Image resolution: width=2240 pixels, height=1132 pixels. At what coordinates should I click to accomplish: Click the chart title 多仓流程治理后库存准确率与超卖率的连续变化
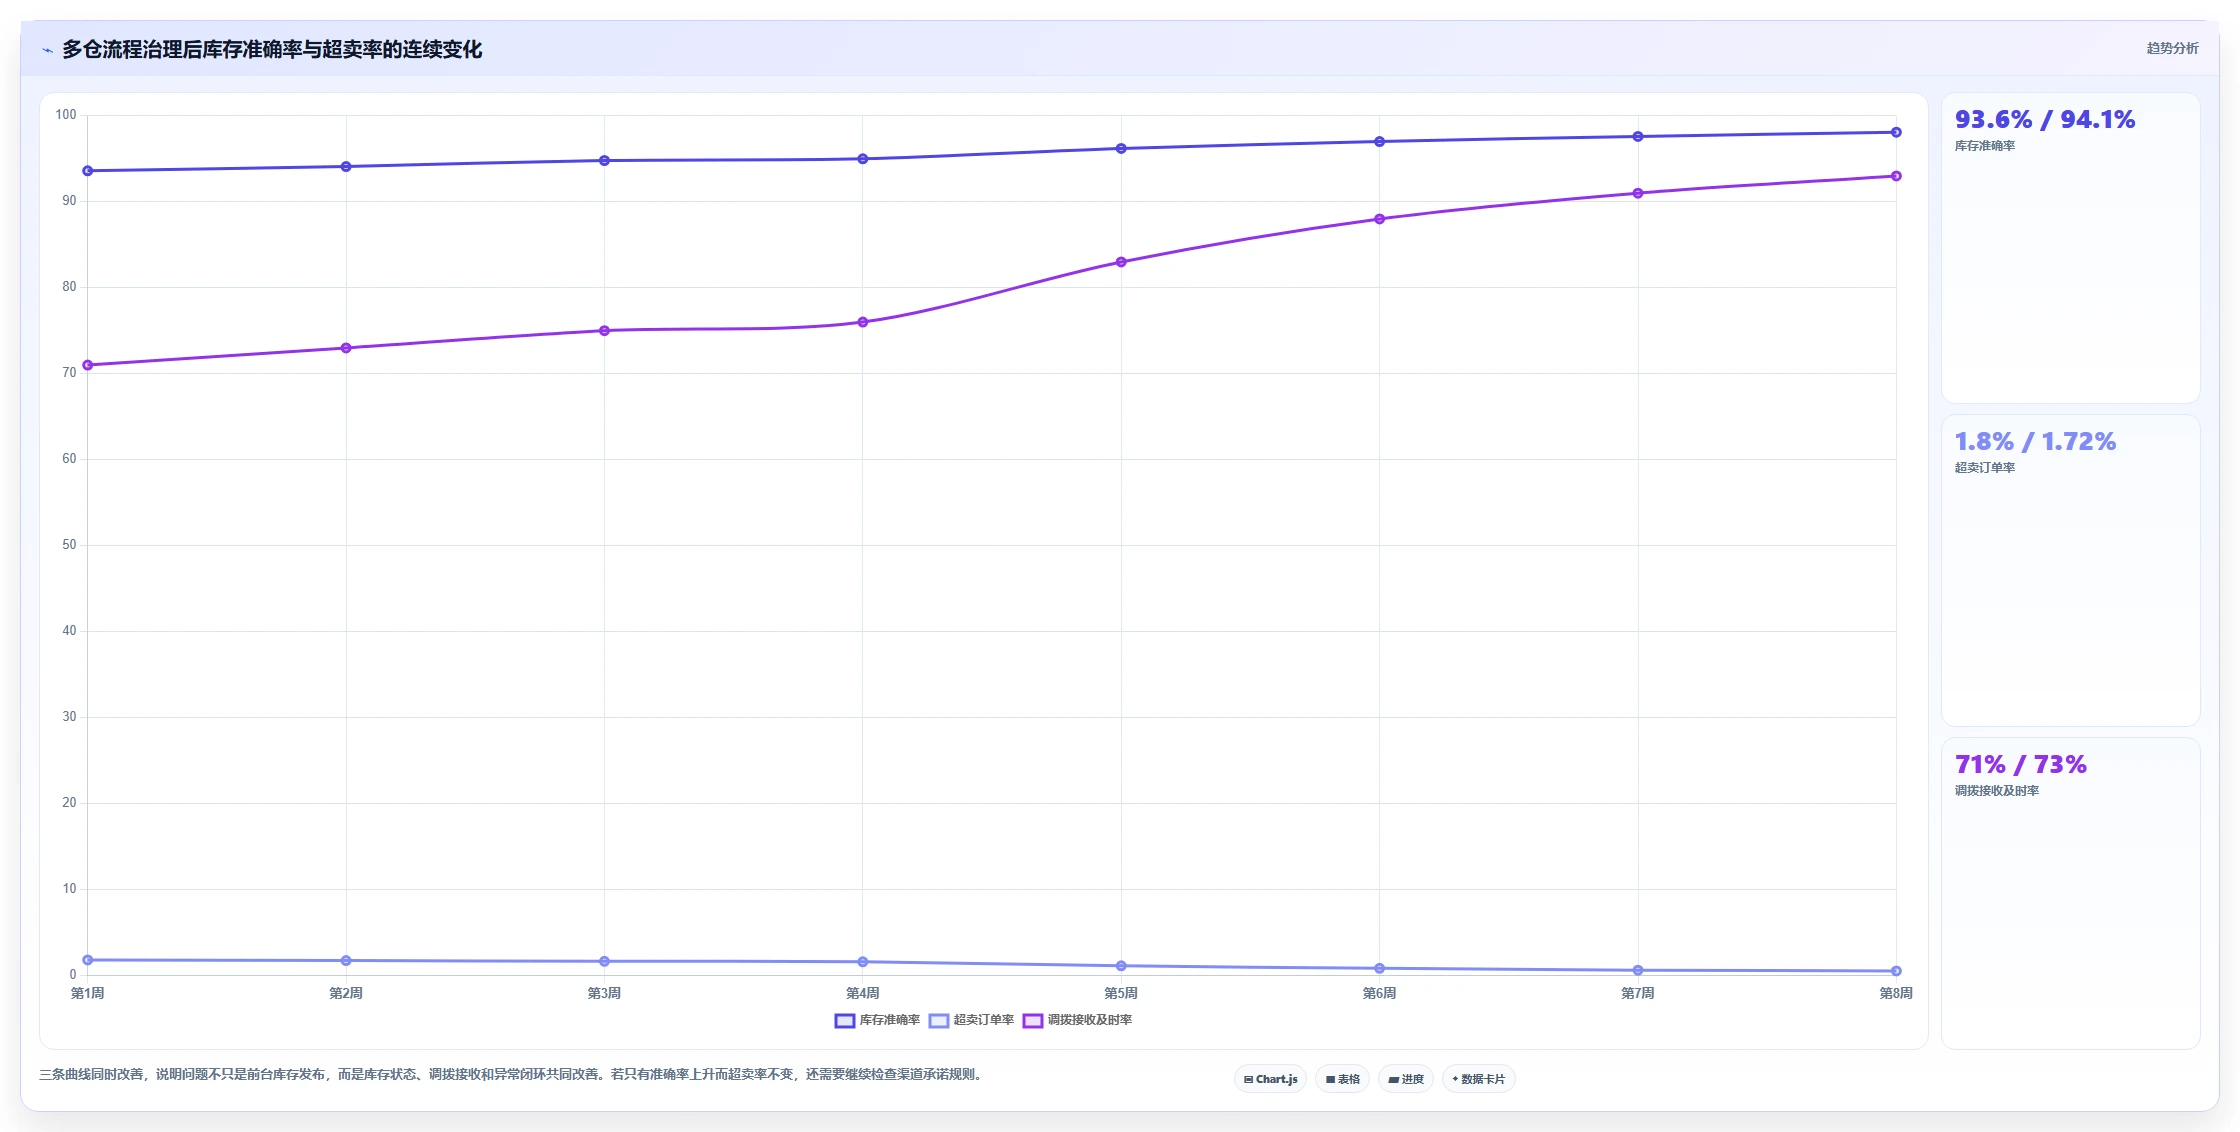click(272, 50)
